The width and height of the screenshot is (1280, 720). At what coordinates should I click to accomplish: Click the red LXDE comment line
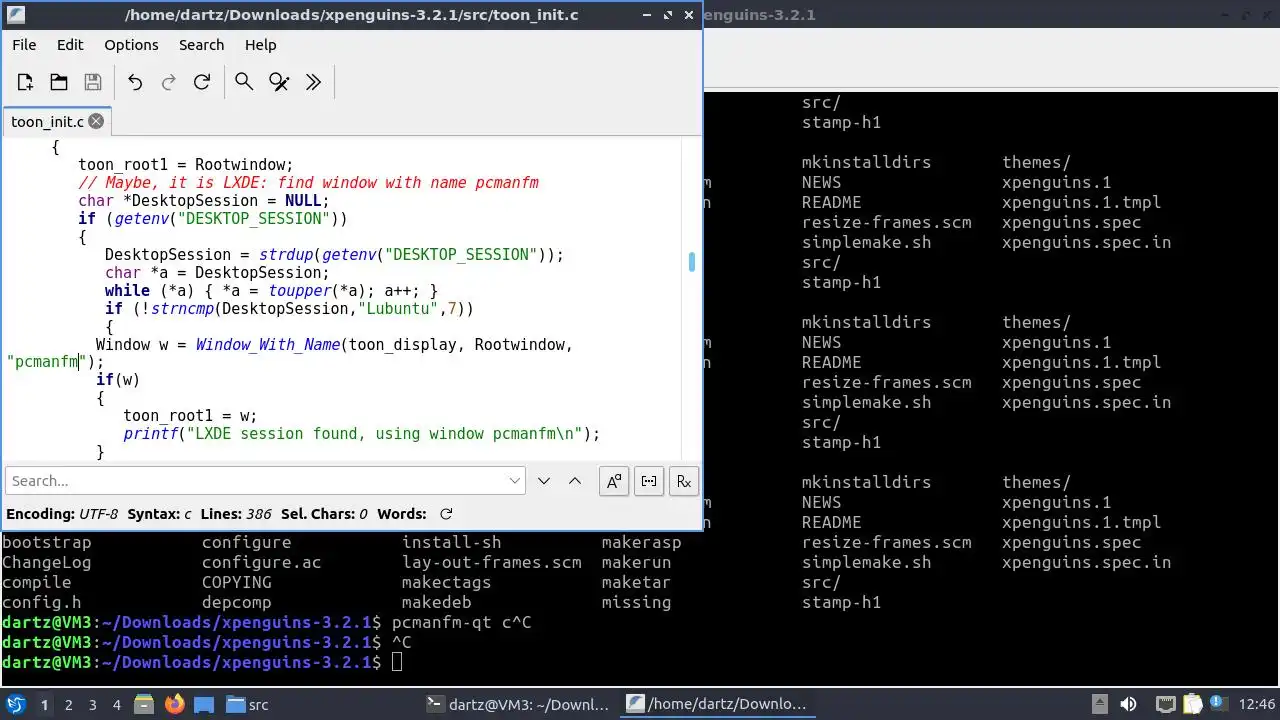point(309,183)
